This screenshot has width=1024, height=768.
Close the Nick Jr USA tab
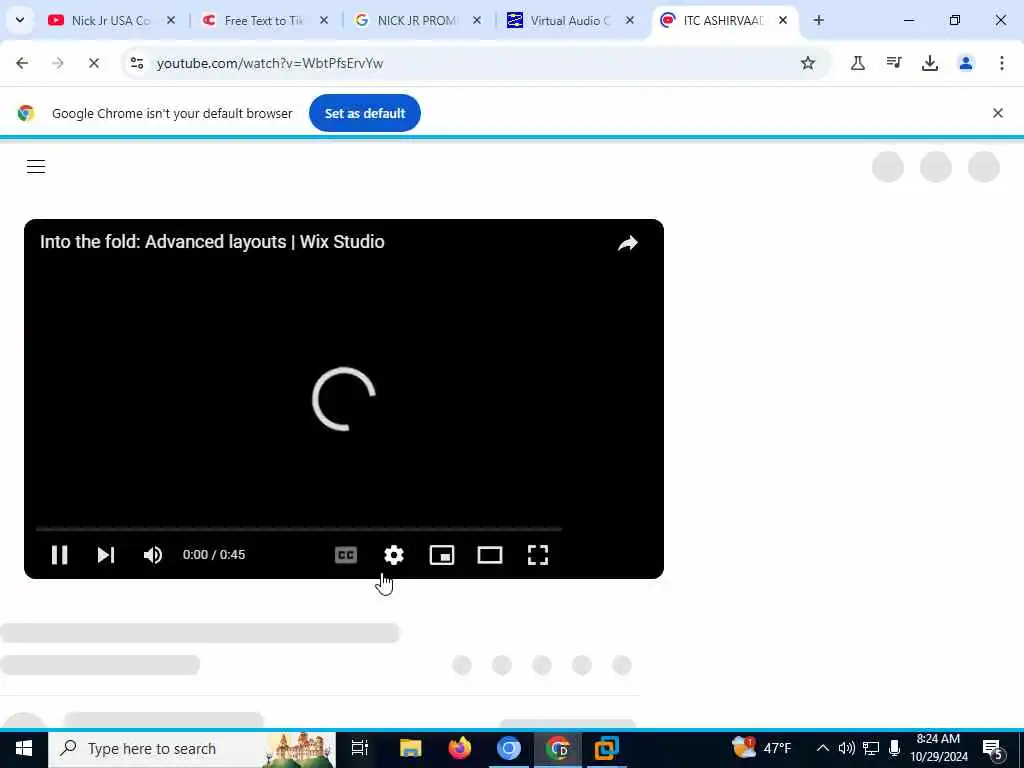pyautogui.click(x=170, y=20)
